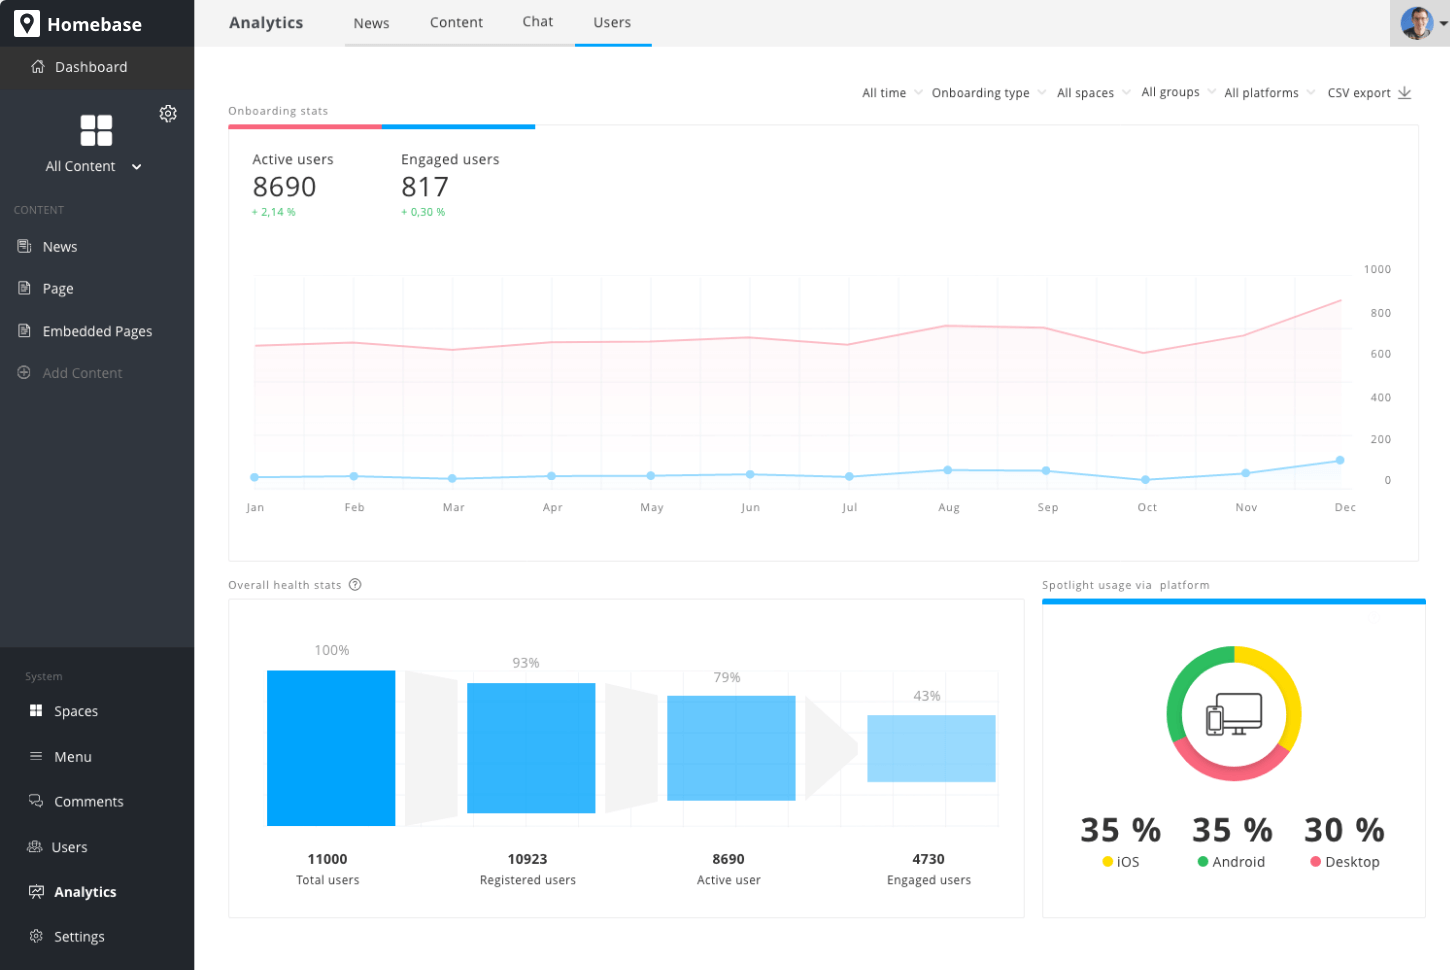
Task: Open the All spaces dropdown
Action: [x=1093, y=93]
